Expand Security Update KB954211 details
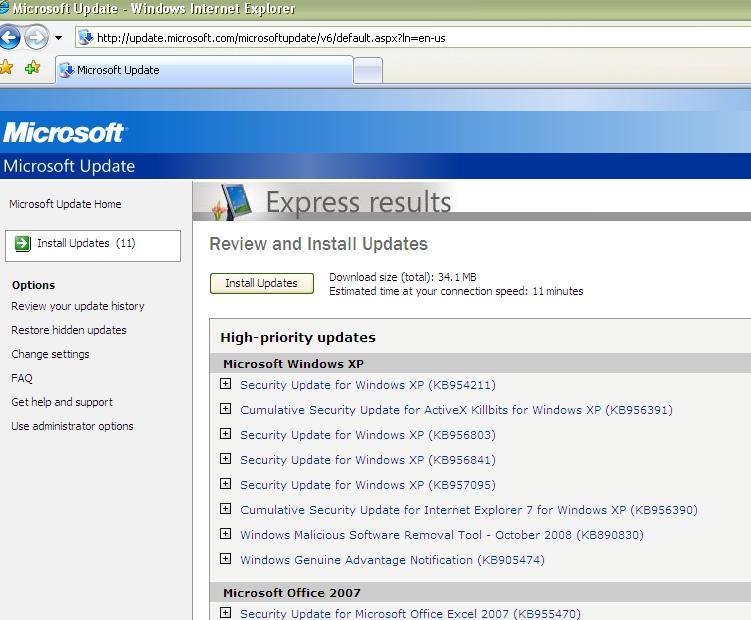 tap(225, 384)
